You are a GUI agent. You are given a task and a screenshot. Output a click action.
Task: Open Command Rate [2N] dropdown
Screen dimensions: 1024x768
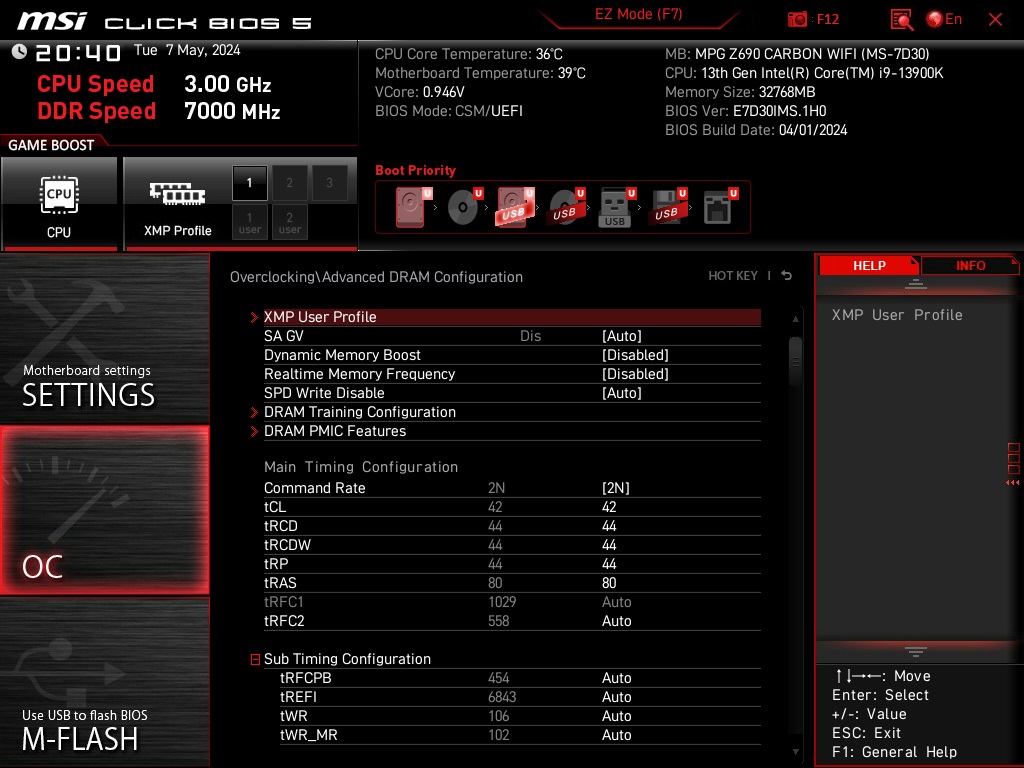(616, 488)
